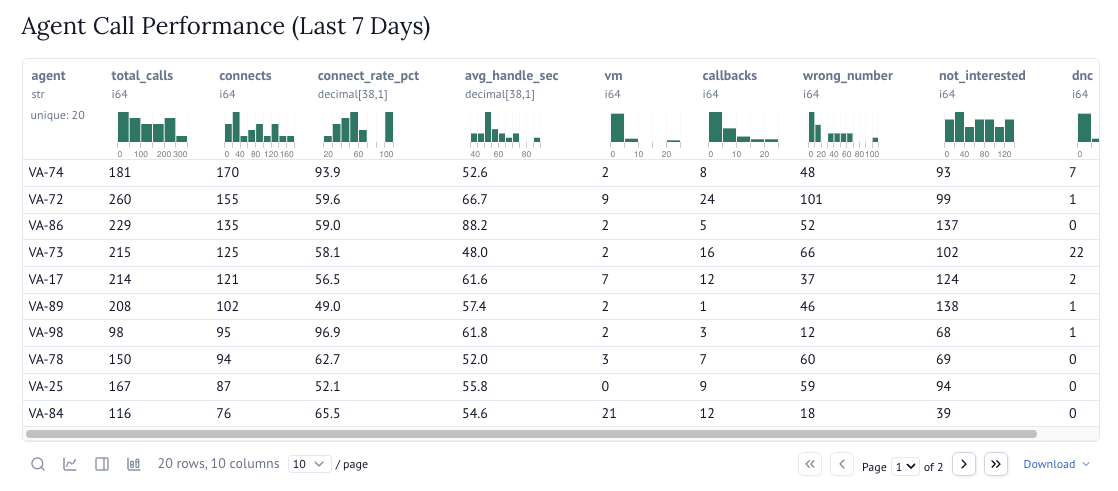This screenshot has width=1118, height=491.
Task: Expand the Download menu
Action: [x=1056, y=464]
